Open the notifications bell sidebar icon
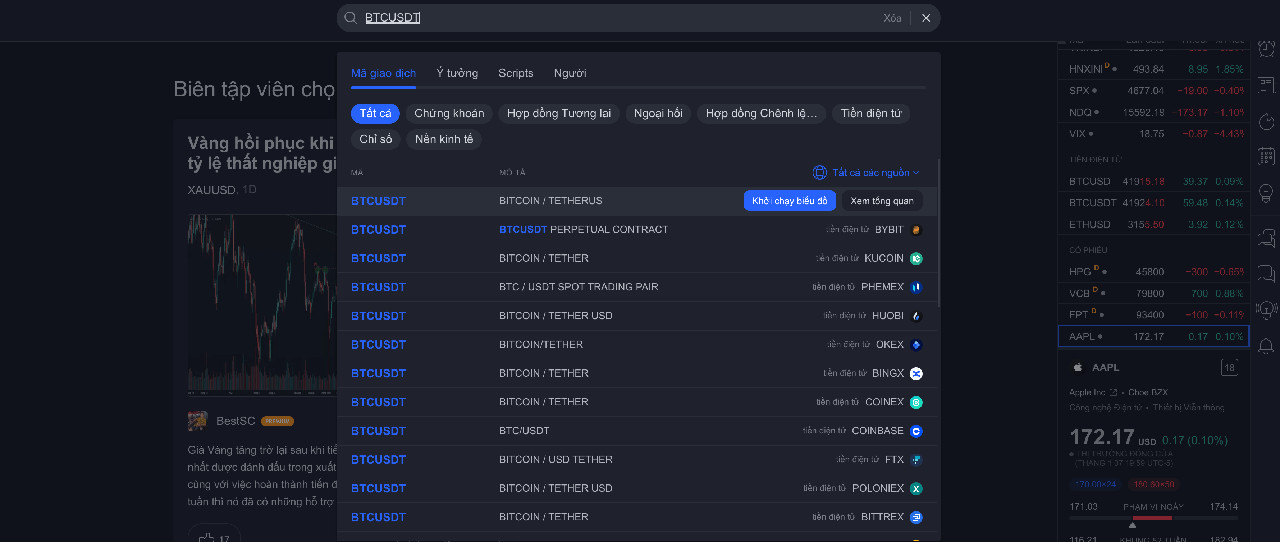 [x=1266, y=346]
